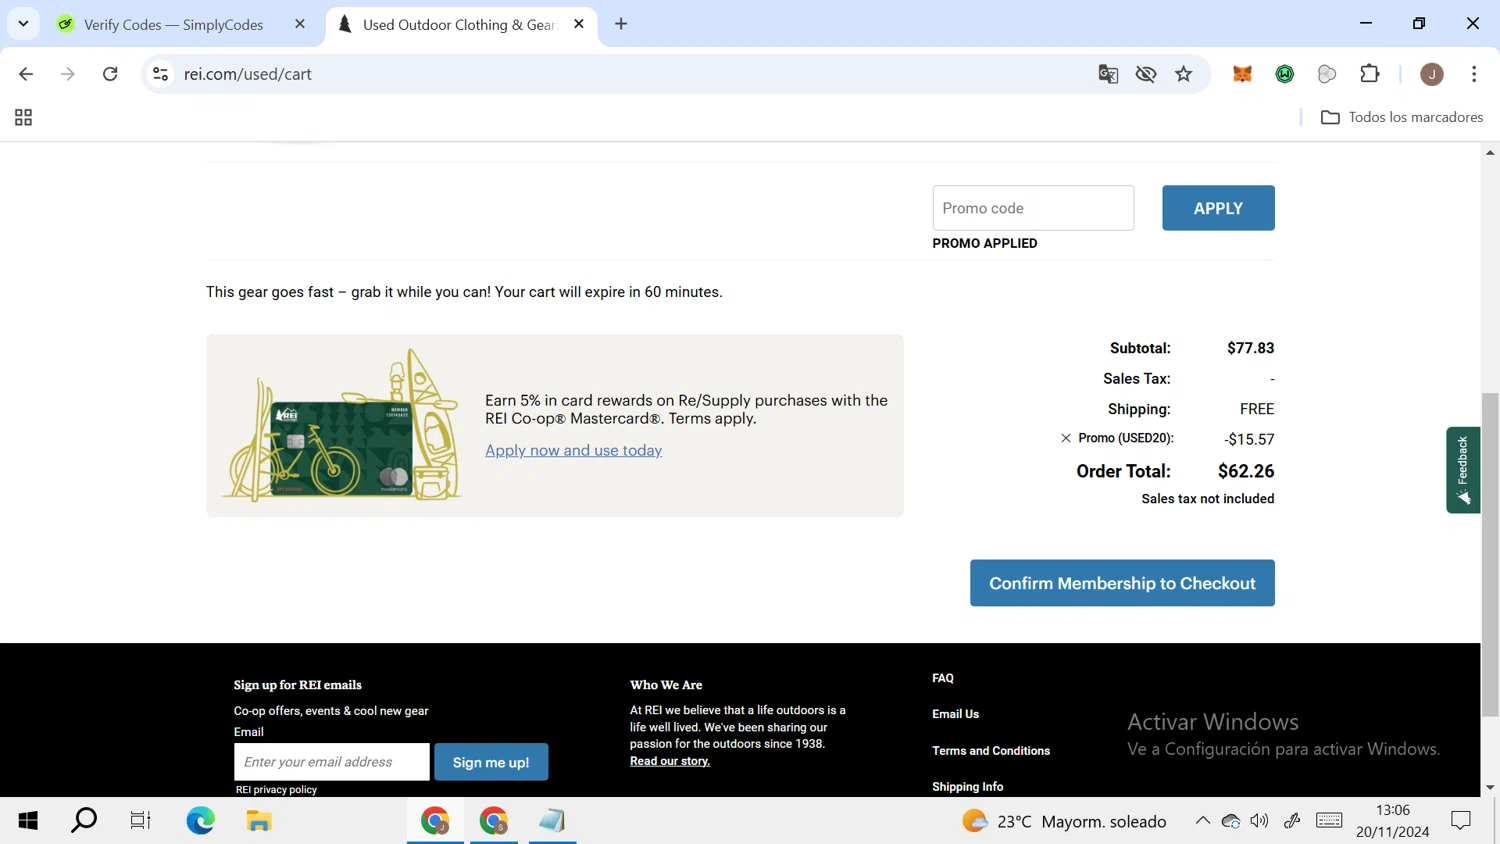1500x844 pixels.
Task: Open the FAQ footer link
Action: (943, 678)
